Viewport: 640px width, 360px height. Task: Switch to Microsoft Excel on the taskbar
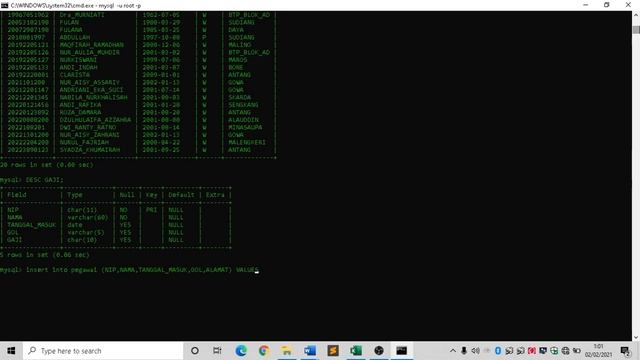[356, 351]
